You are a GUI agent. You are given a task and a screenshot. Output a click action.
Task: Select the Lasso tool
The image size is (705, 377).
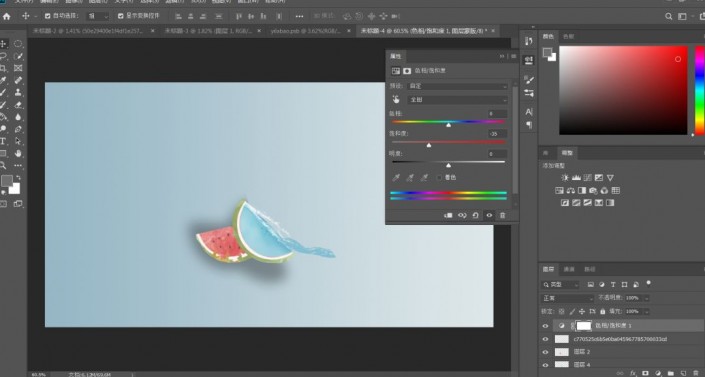point(3,56)
